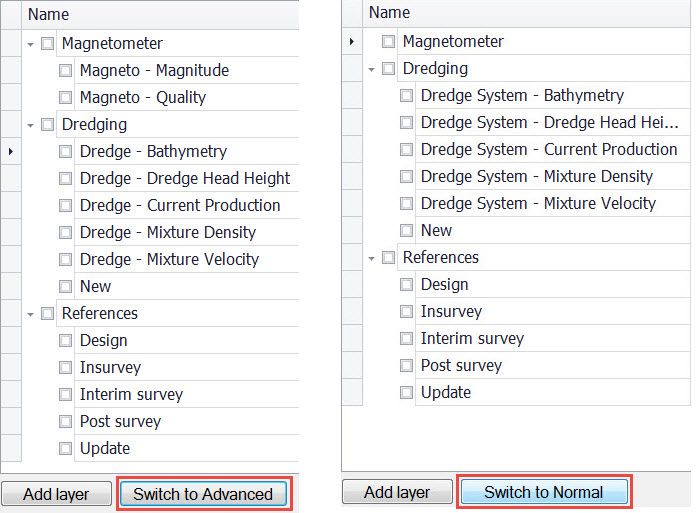Toggle Dredge - Mixture Density checkbox
This screenshot has width=699, height=513.
[66, 233]
